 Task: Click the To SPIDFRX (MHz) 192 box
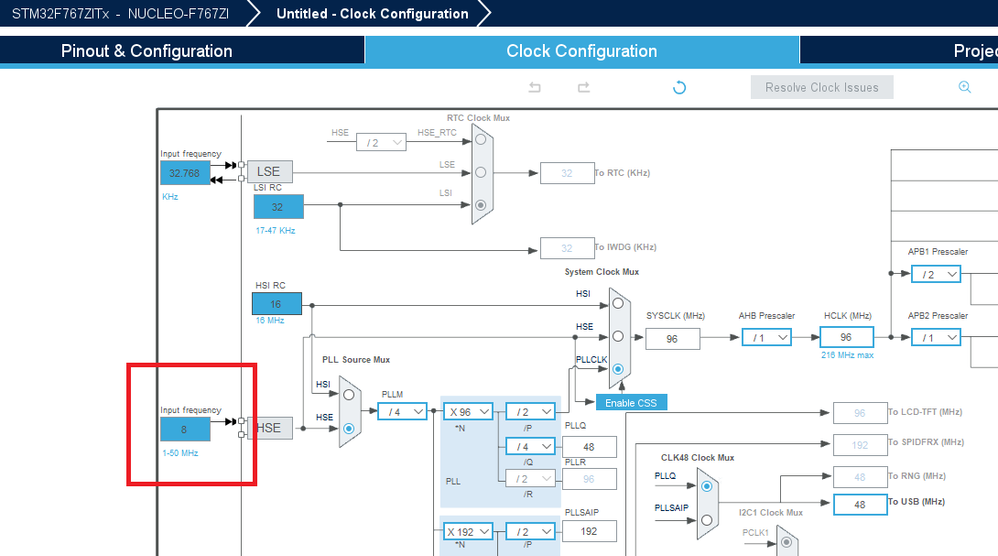860,445
